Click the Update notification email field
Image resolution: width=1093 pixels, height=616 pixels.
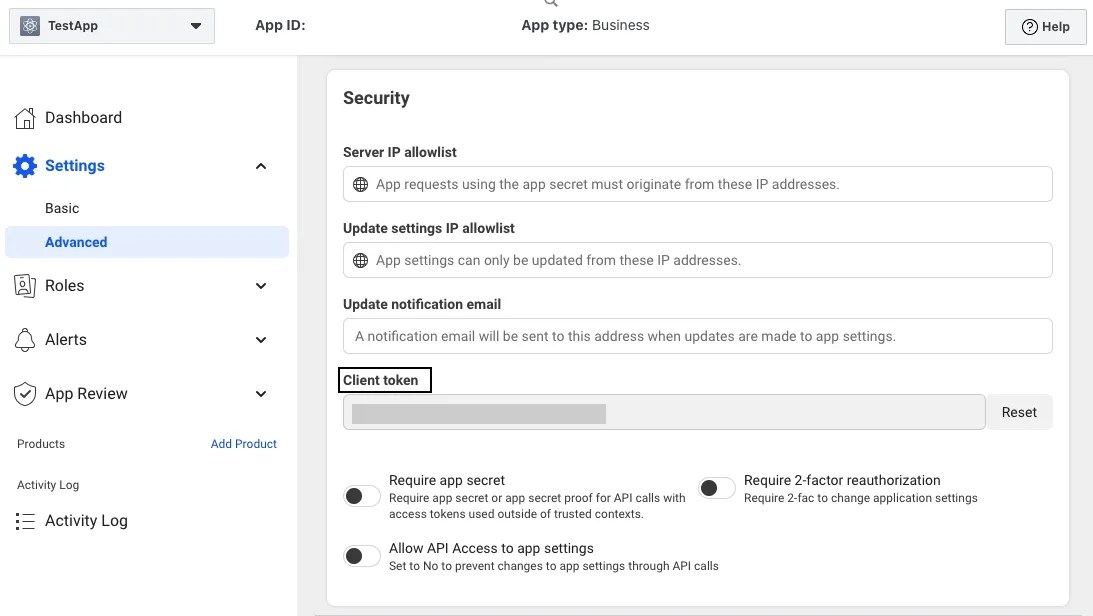click(697, 336)
